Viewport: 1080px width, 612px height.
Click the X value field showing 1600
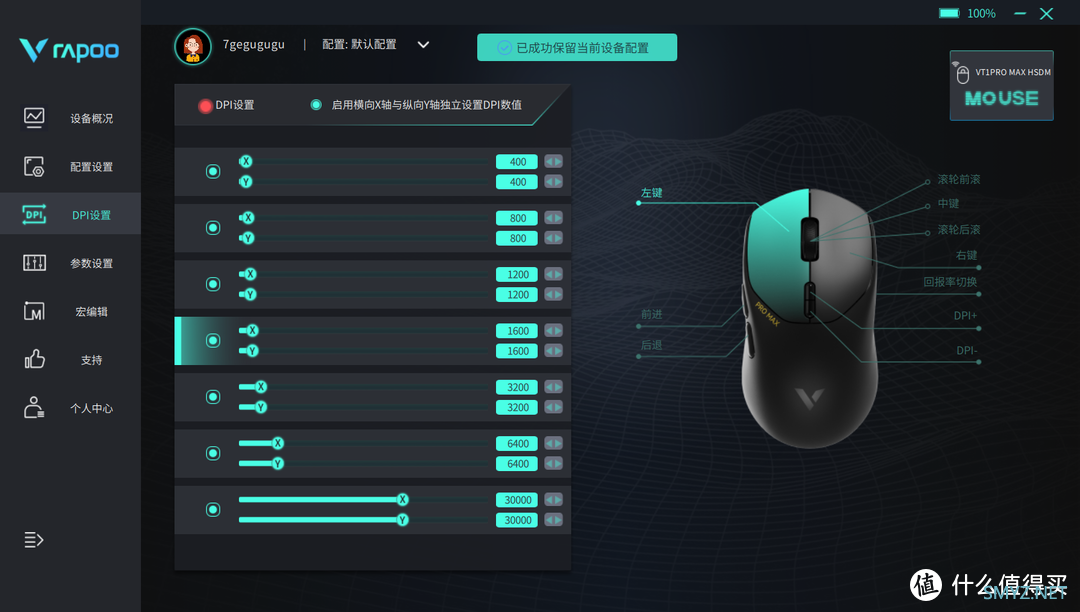tap(517, 331)
